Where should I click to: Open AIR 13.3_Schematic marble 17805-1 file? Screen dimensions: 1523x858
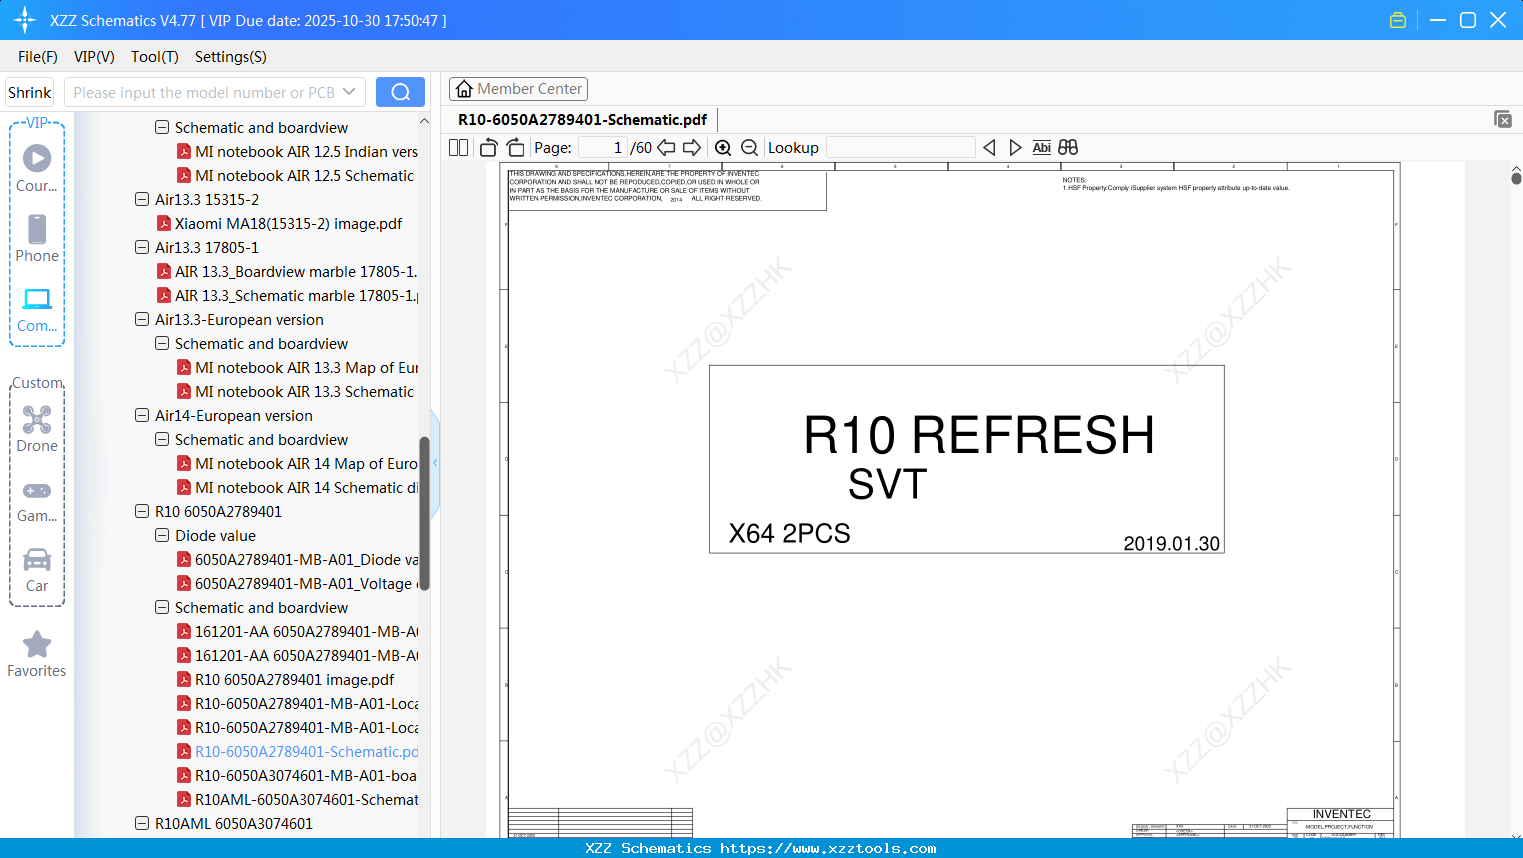pyautogui.click(x=297, y=295)
